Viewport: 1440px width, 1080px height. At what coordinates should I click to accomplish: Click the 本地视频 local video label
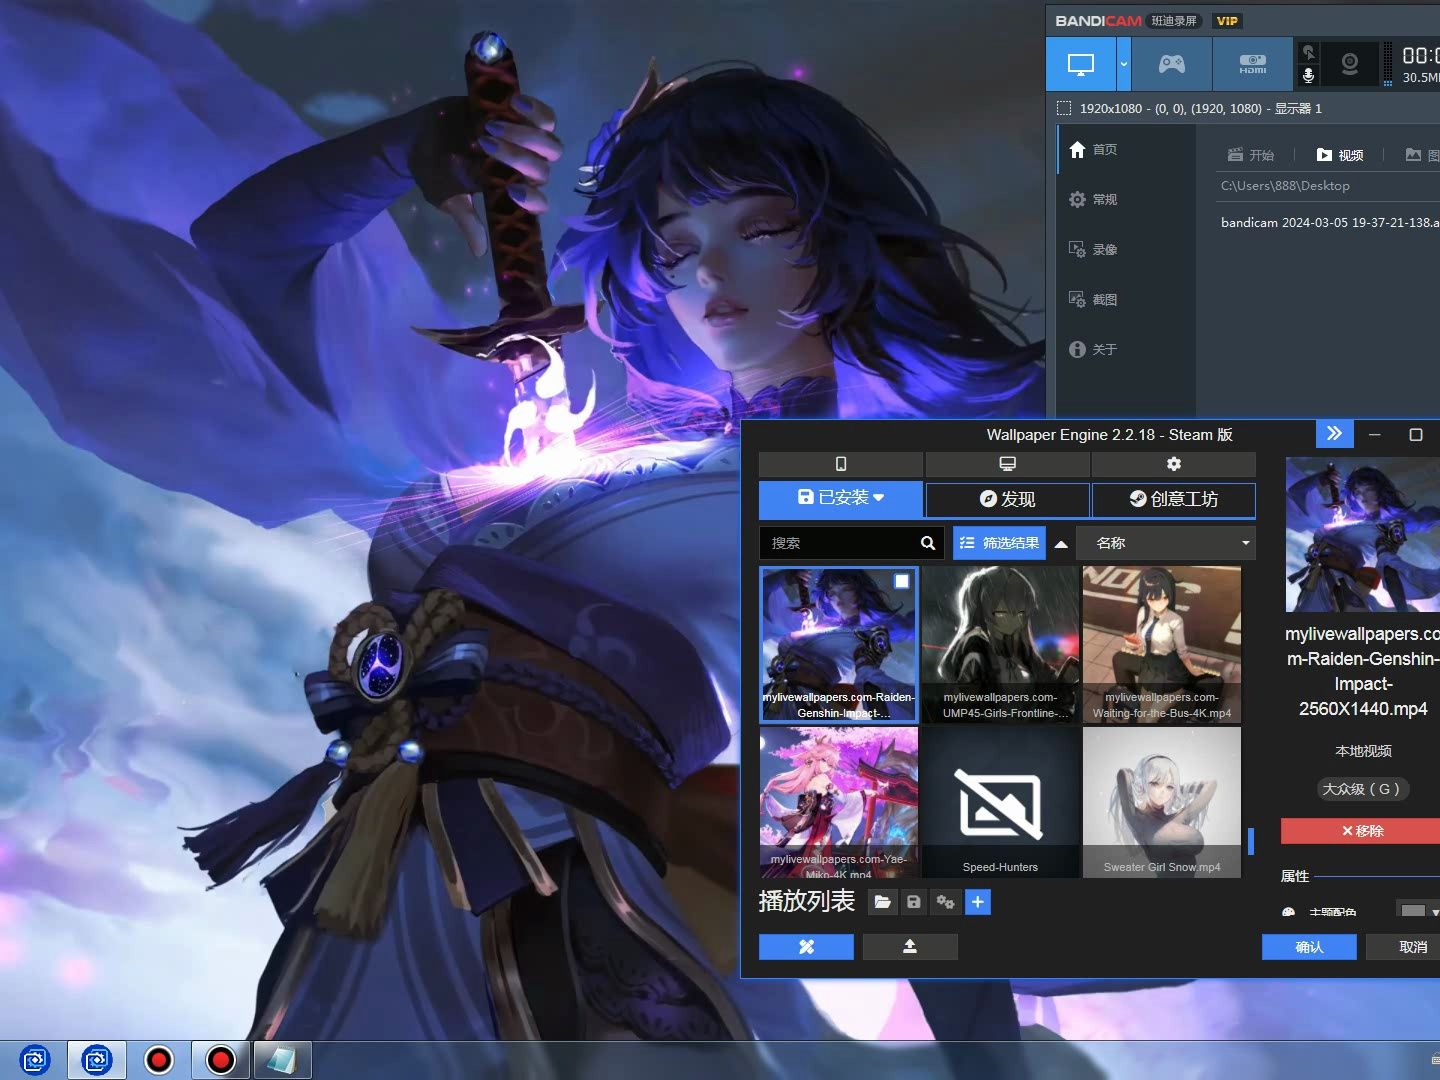[x=1363, y=751]
